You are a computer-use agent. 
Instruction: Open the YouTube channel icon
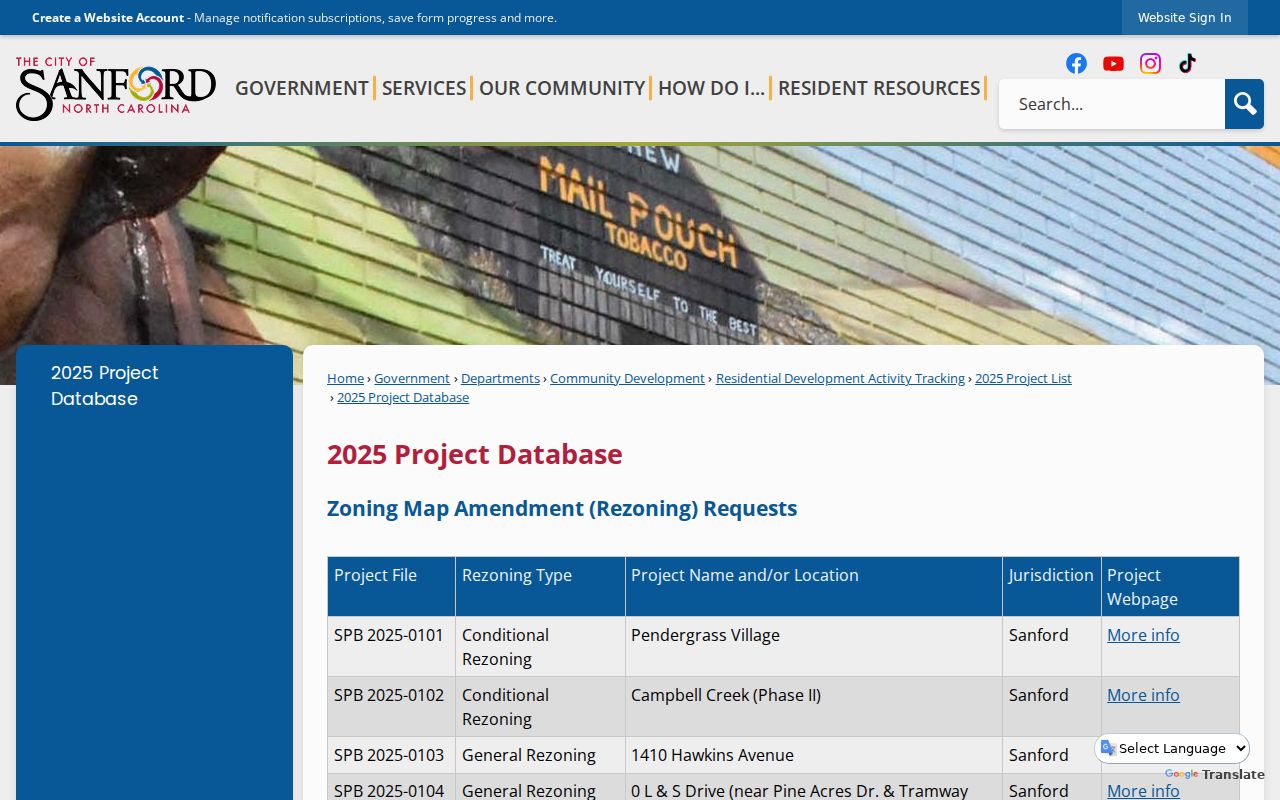pyautogui.click(x=1113, y=64)
